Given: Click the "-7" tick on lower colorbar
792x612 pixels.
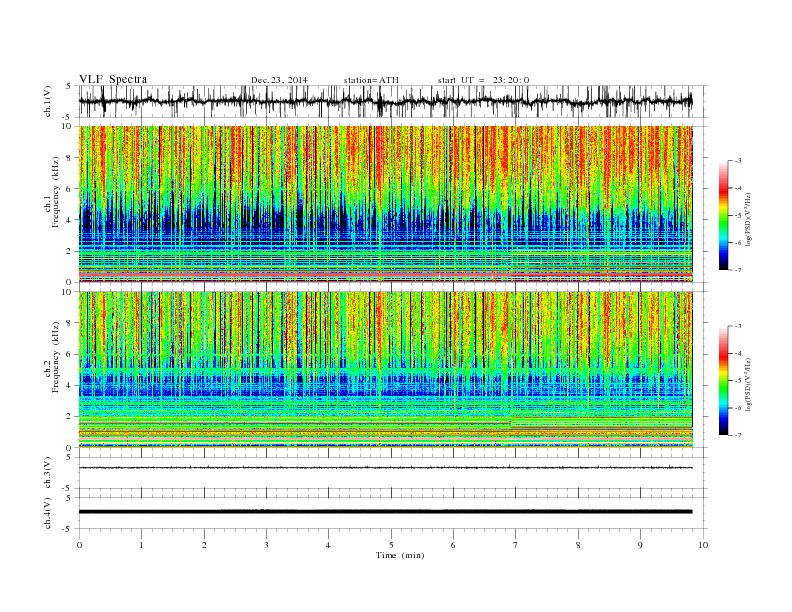Looking at the screenshot, I should point(738,435).
